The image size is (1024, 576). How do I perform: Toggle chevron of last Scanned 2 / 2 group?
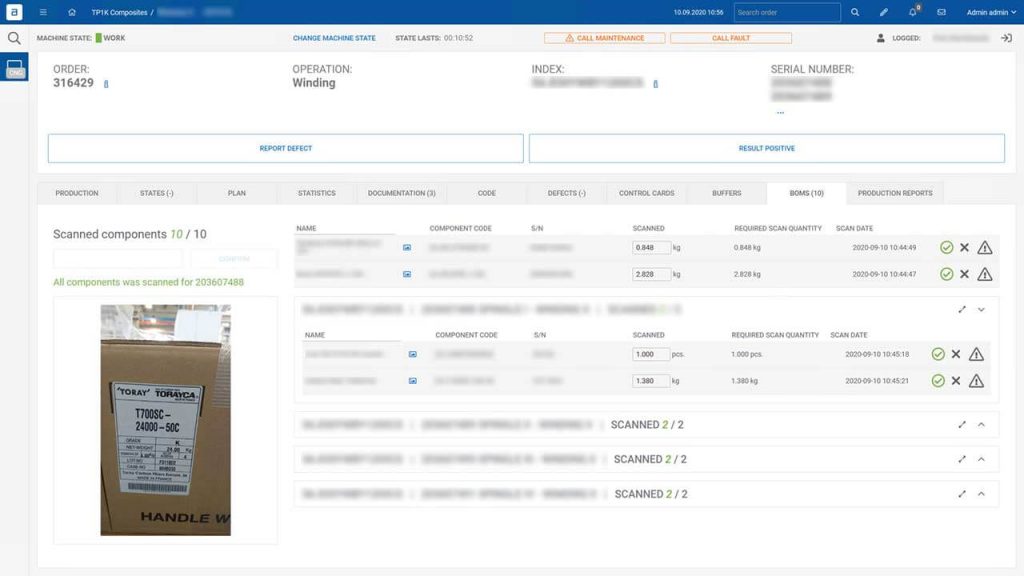pos(981,494)
